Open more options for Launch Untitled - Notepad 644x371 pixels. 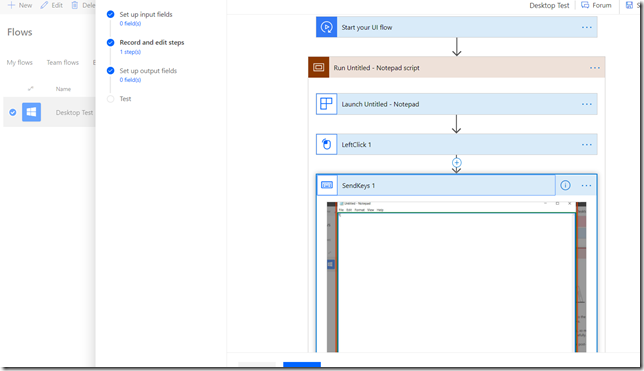click(586, 104)
